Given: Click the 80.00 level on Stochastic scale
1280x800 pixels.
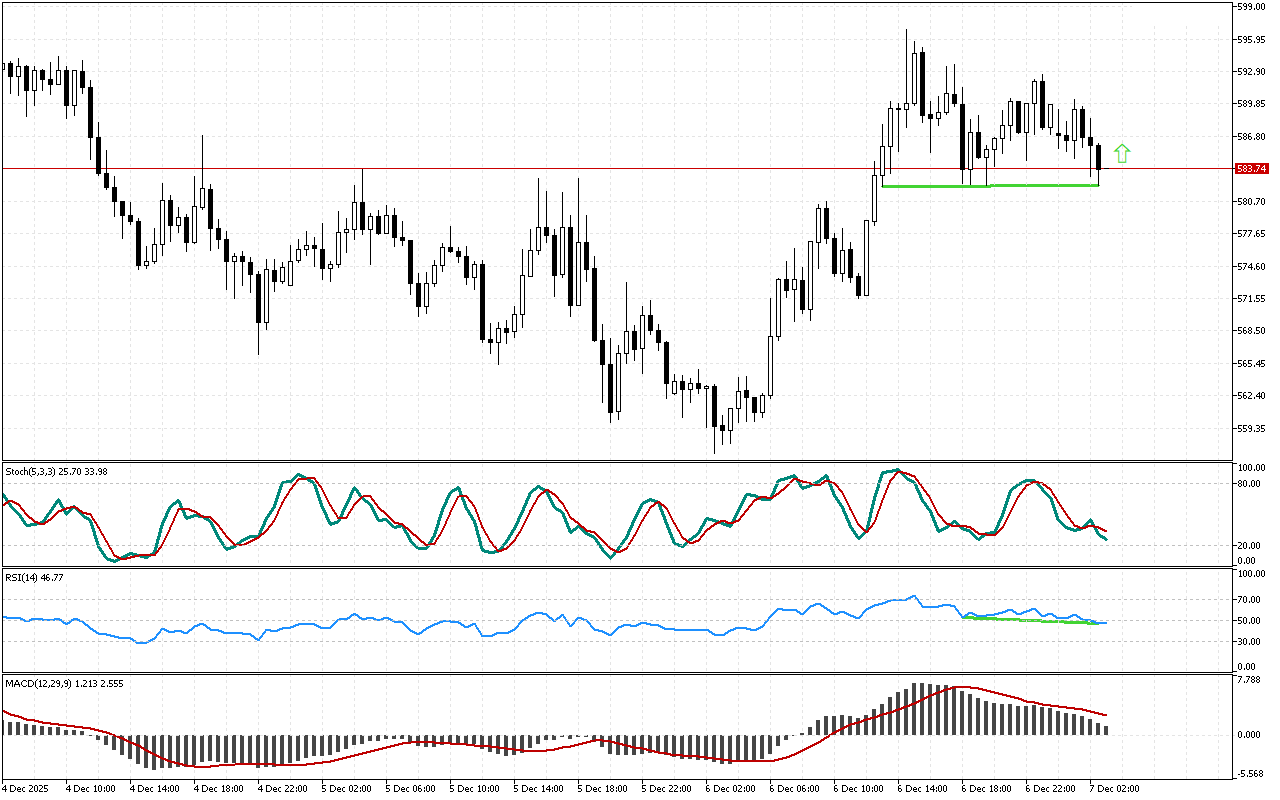Looking at the screenshot, I should tap(1250, 484).
